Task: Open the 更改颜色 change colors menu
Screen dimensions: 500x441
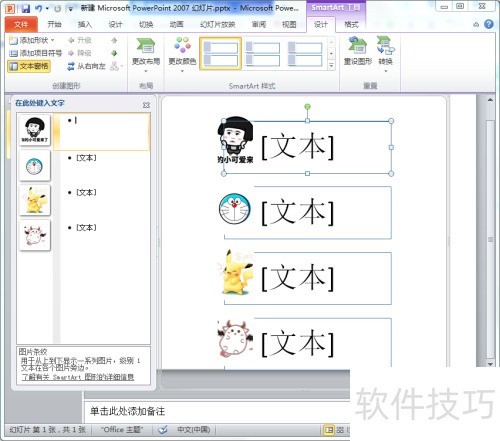Action: (x=182, y=55)
